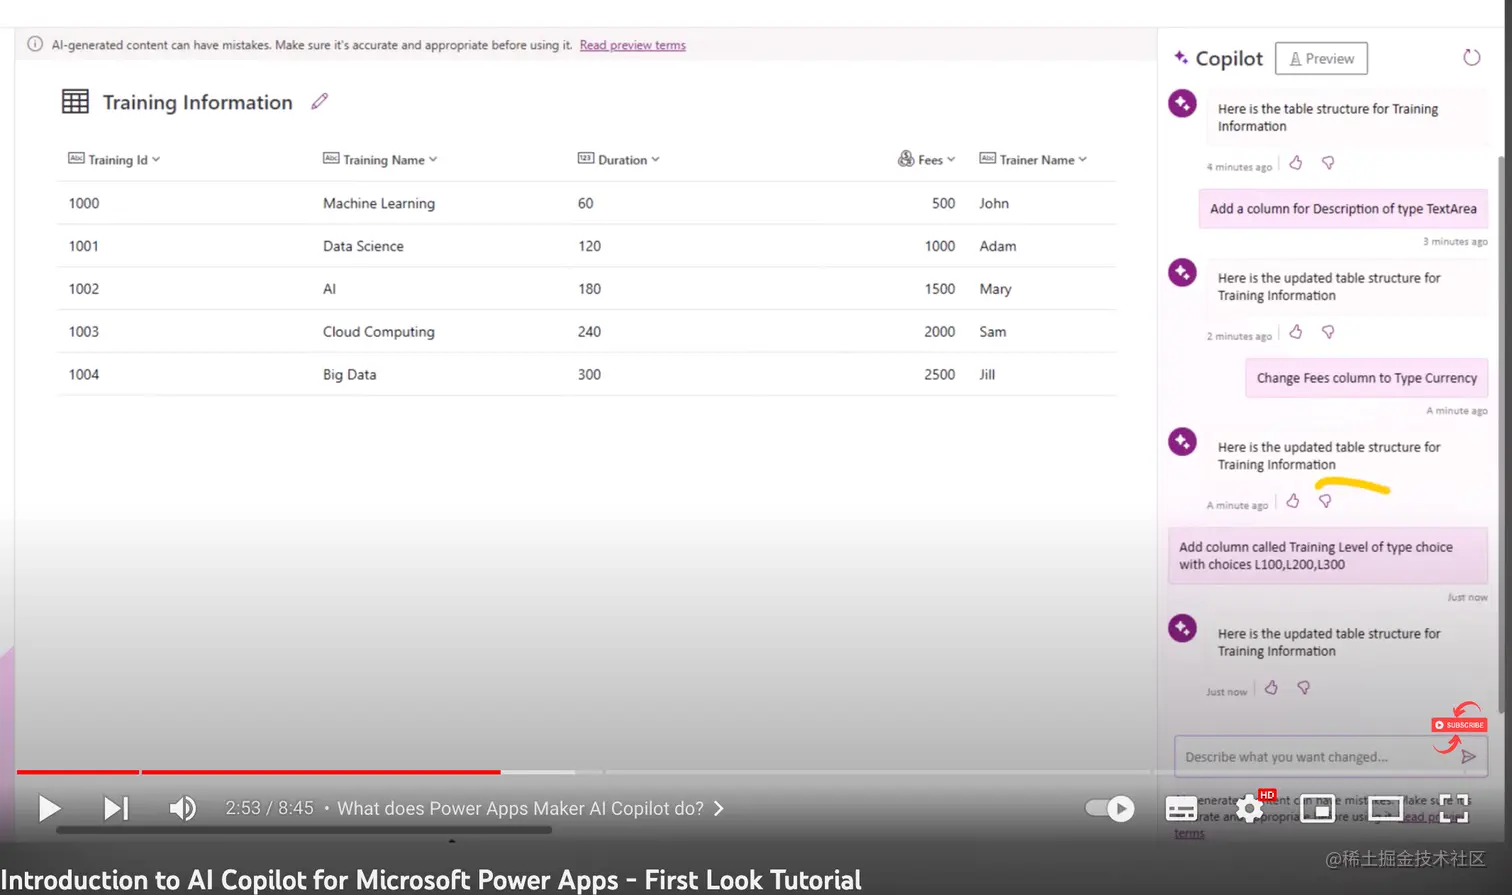Select the 'Machine Learning' cell
Image resolution: width=1512 pixels, height=895 pixels.
click(379, 203)
